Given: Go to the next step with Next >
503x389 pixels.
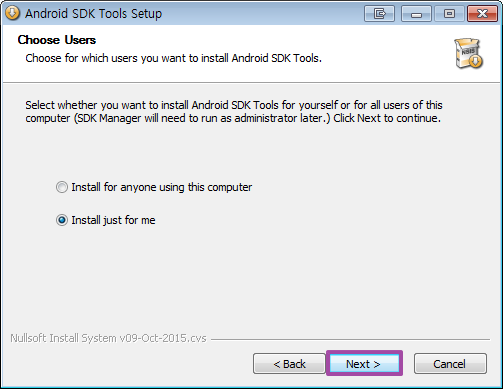Looking at the screenshot, I should click(364, 363).
